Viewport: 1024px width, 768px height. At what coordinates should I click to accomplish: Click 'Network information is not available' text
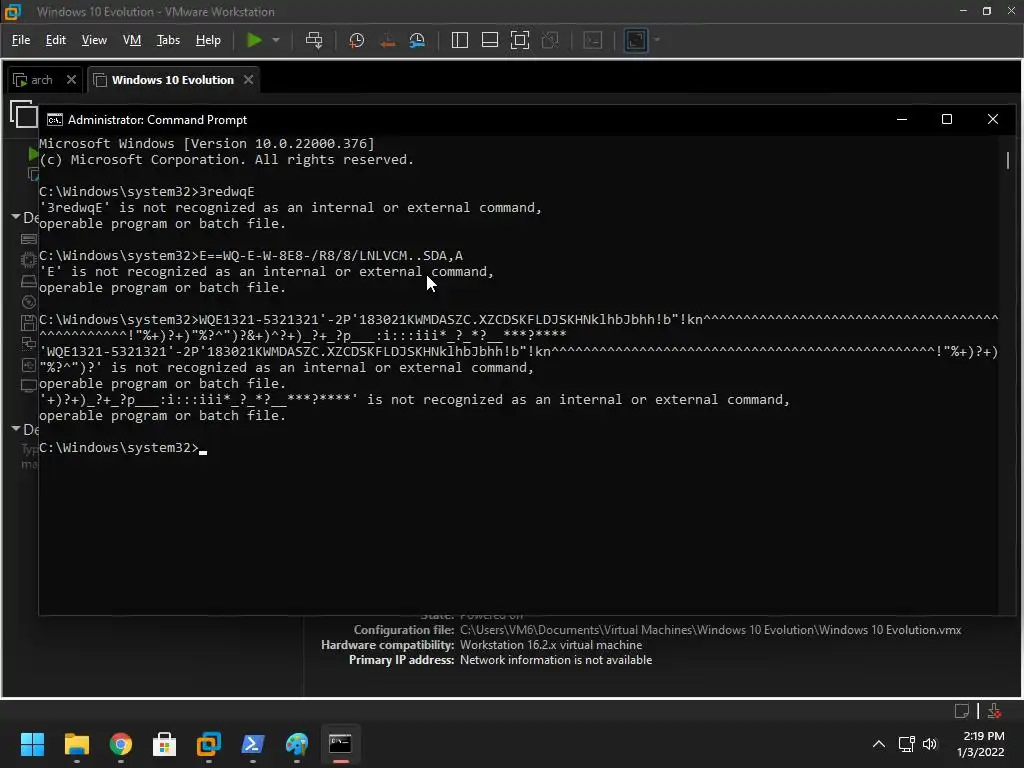[x=556, y=660]
